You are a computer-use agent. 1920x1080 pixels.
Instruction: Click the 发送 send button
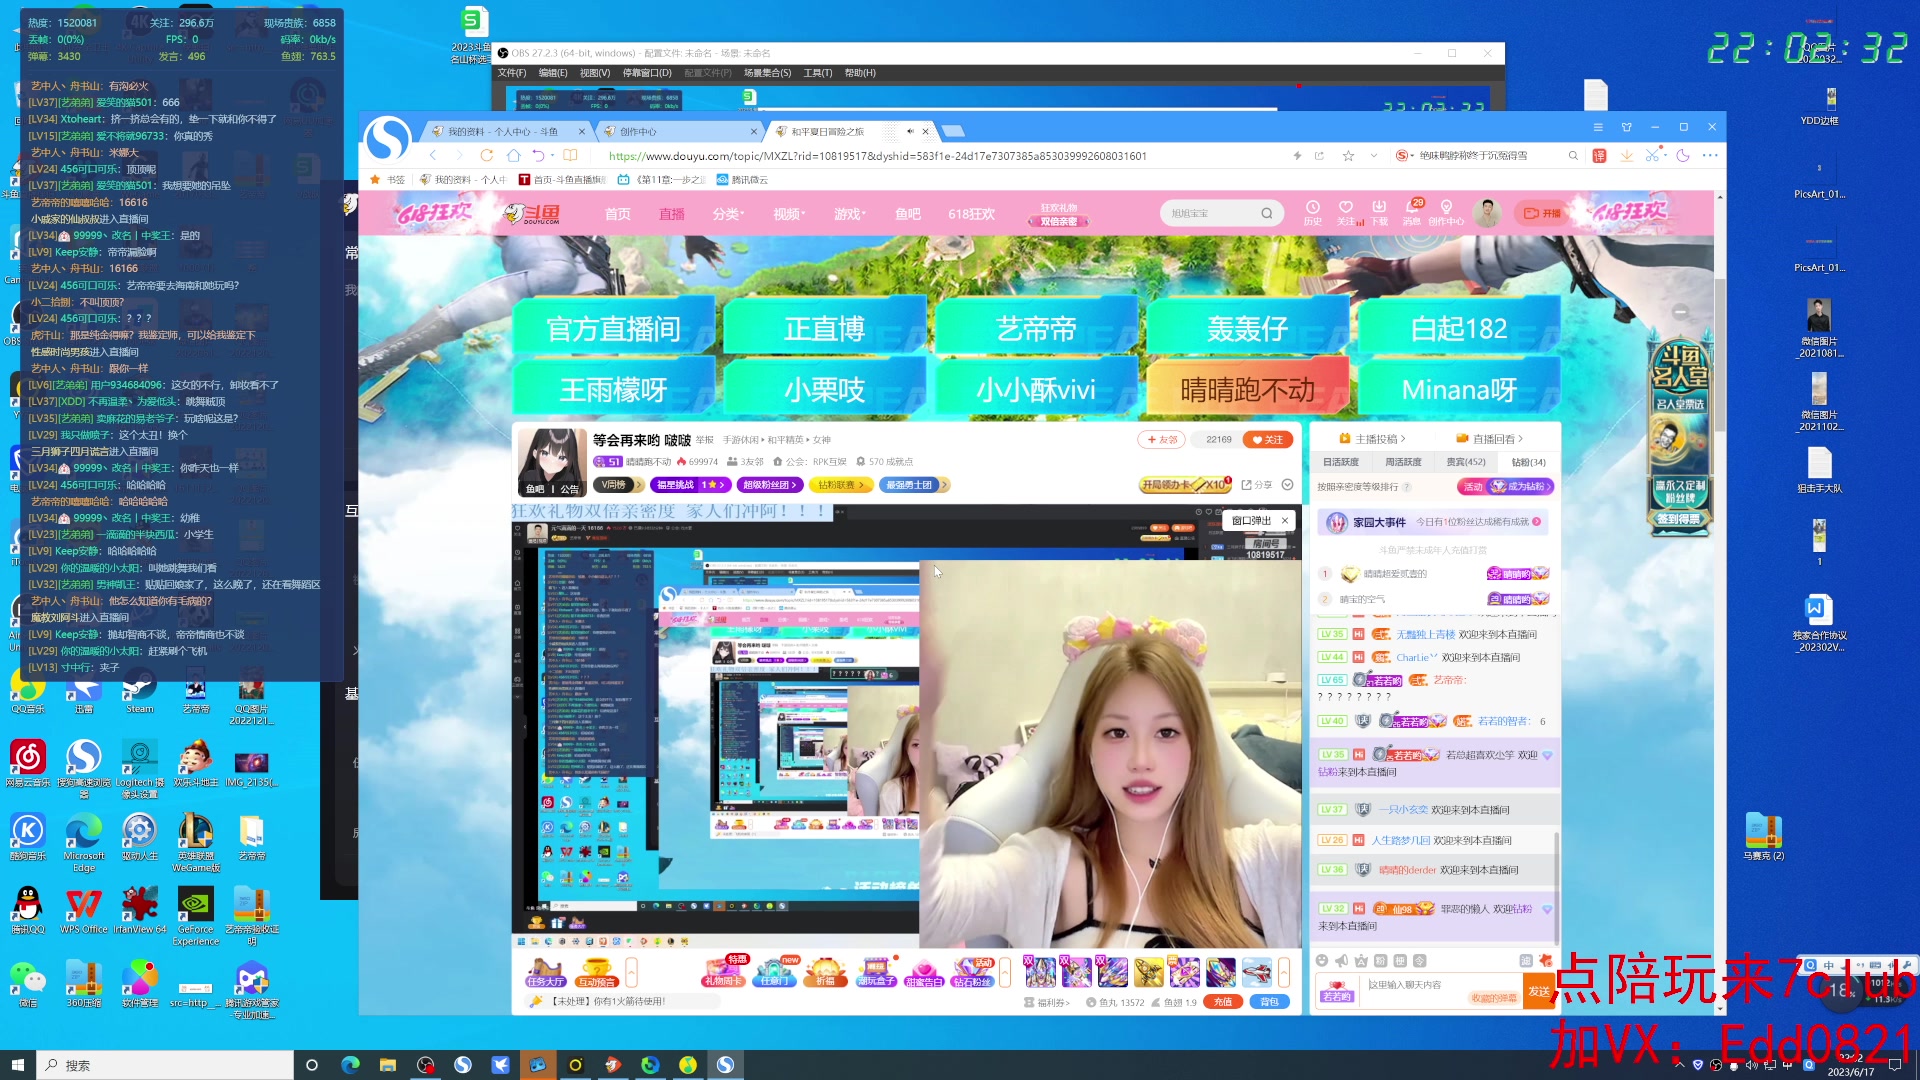[x=1538, y=991]
